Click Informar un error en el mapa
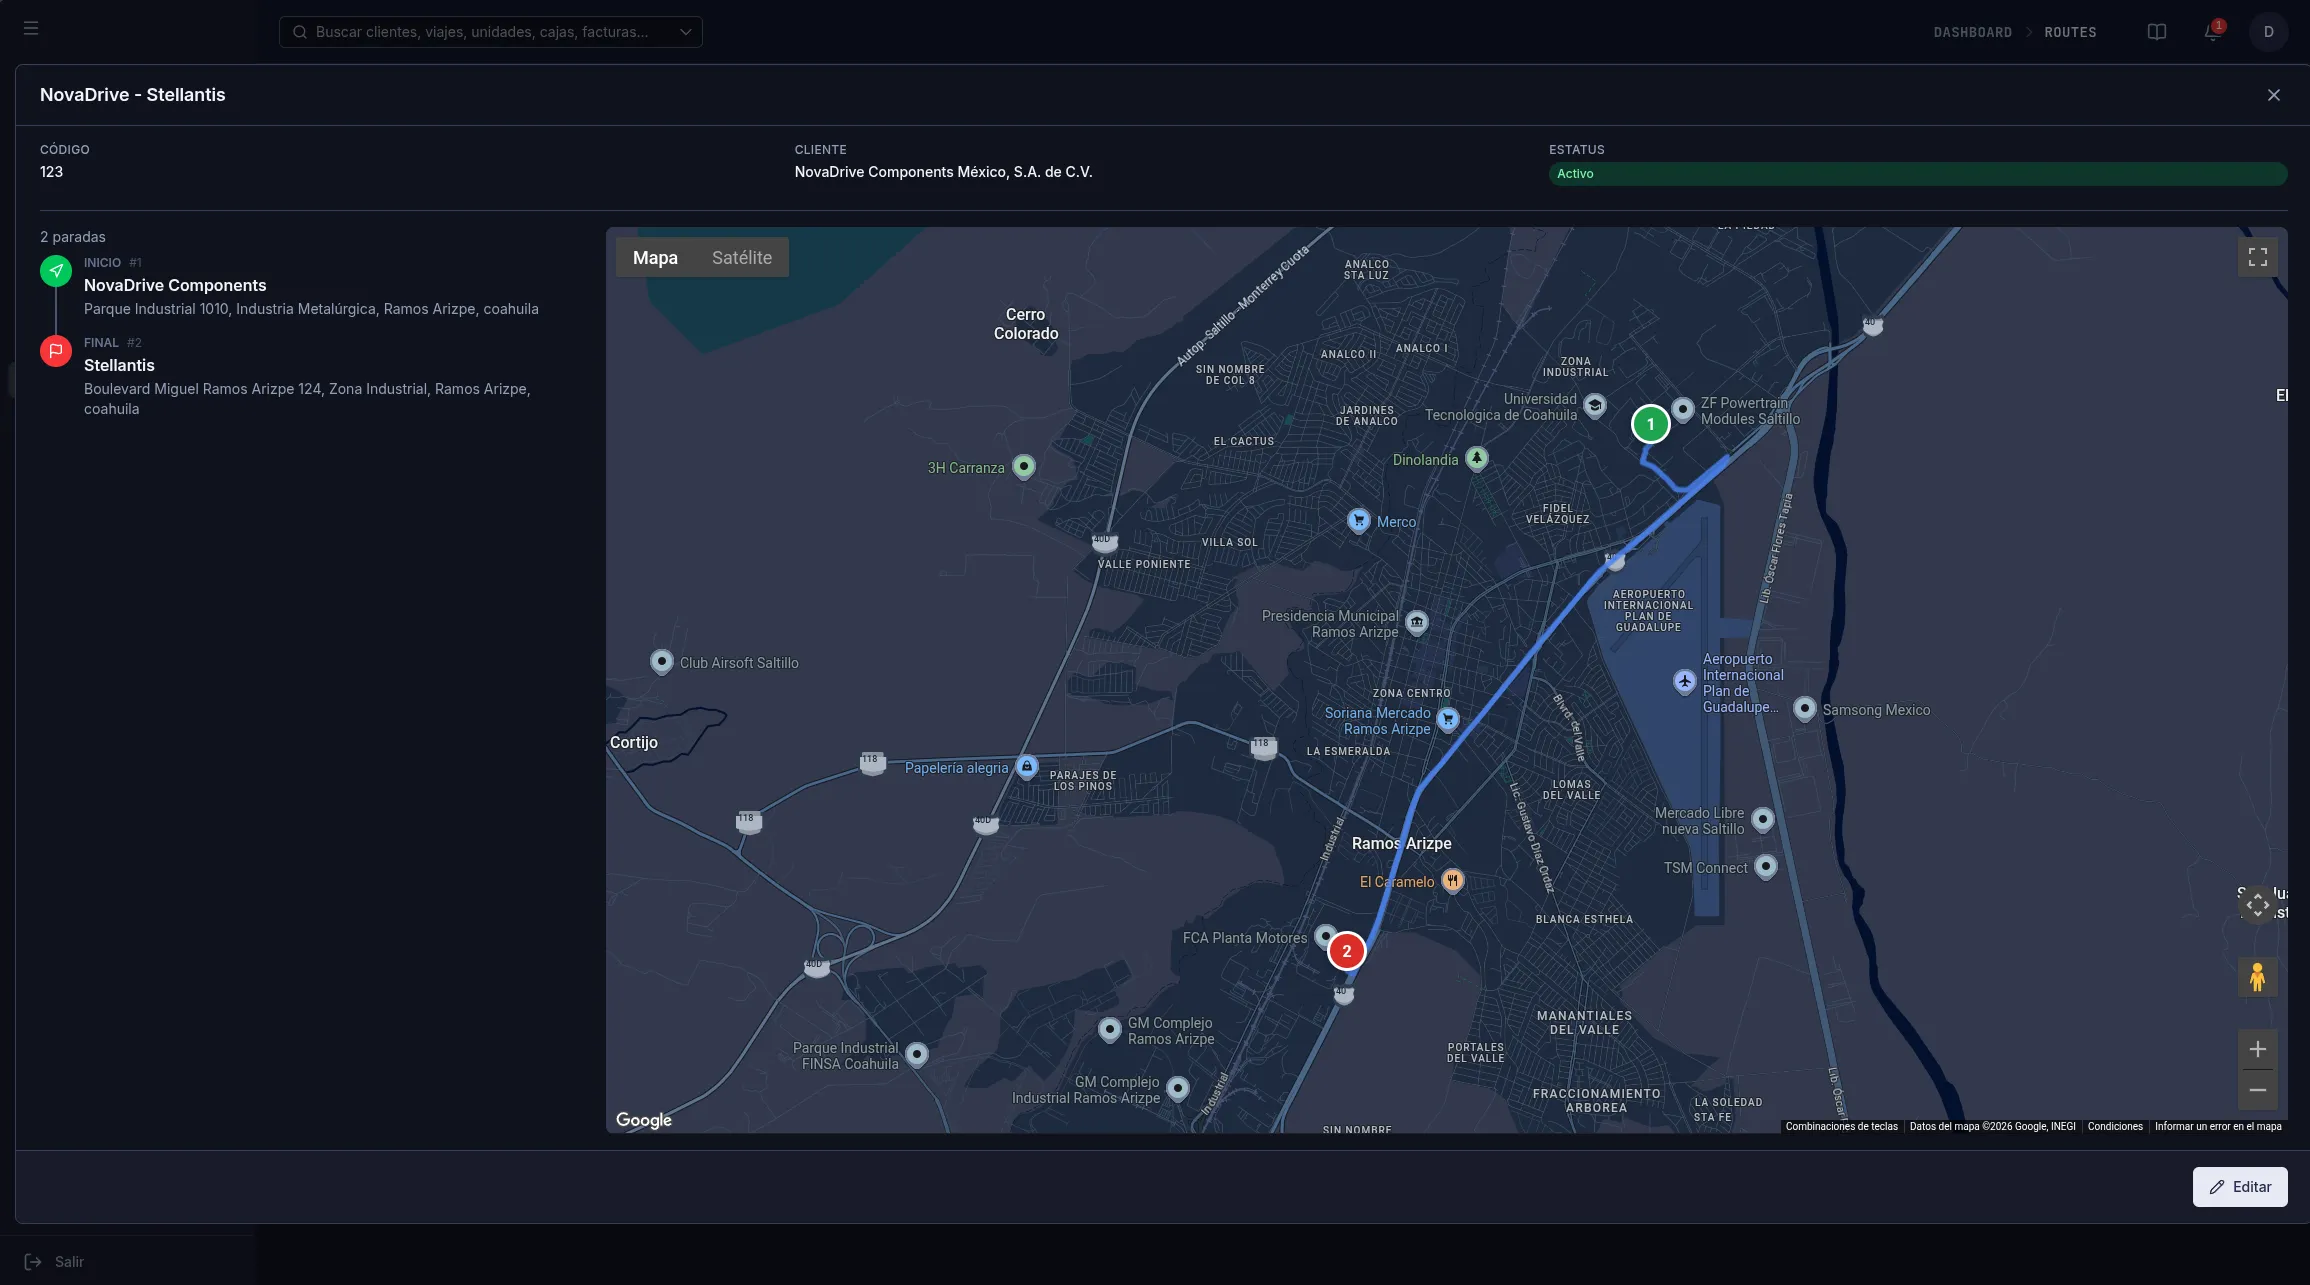The width and height of the screenshot is (2310, 1285). click(x=2217, y=1127)
